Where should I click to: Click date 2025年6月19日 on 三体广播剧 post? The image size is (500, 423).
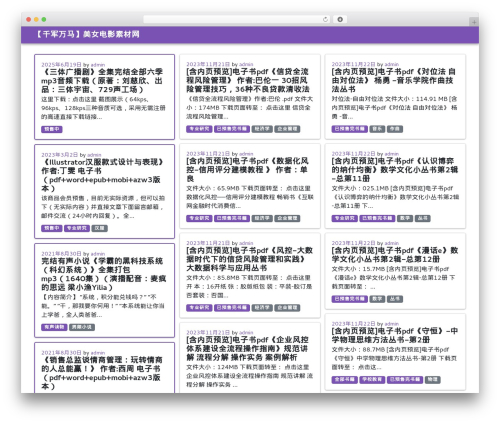click(61, 65)
